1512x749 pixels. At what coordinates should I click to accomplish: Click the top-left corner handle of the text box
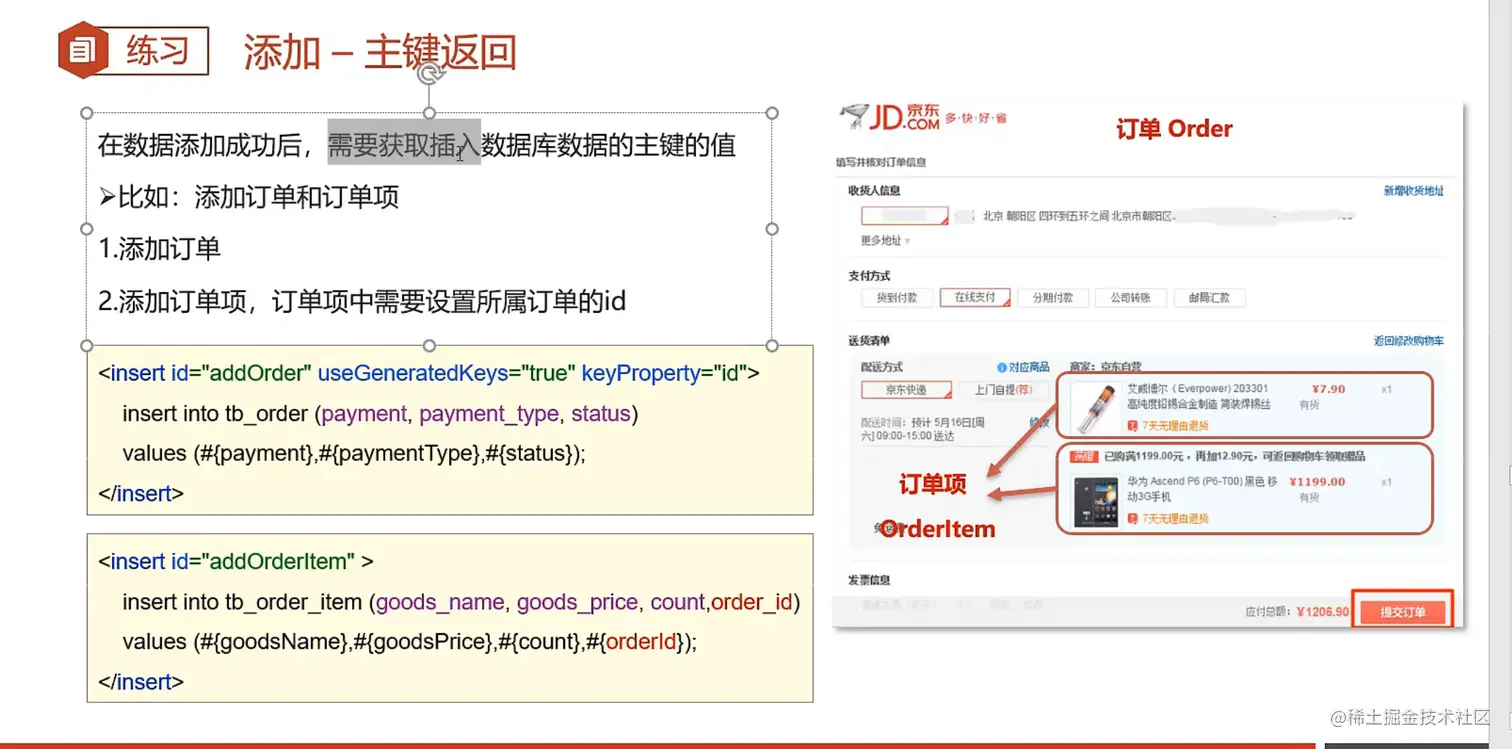(x=86, y=113)
